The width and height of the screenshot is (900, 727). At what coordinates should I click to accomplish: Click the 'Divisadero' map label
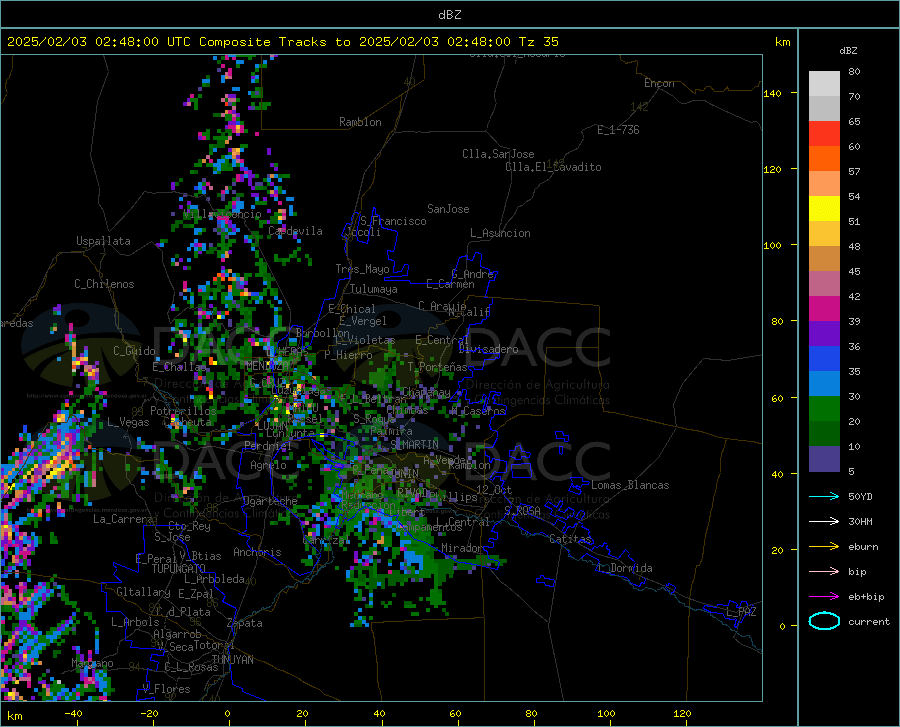(x=488, y=349)
